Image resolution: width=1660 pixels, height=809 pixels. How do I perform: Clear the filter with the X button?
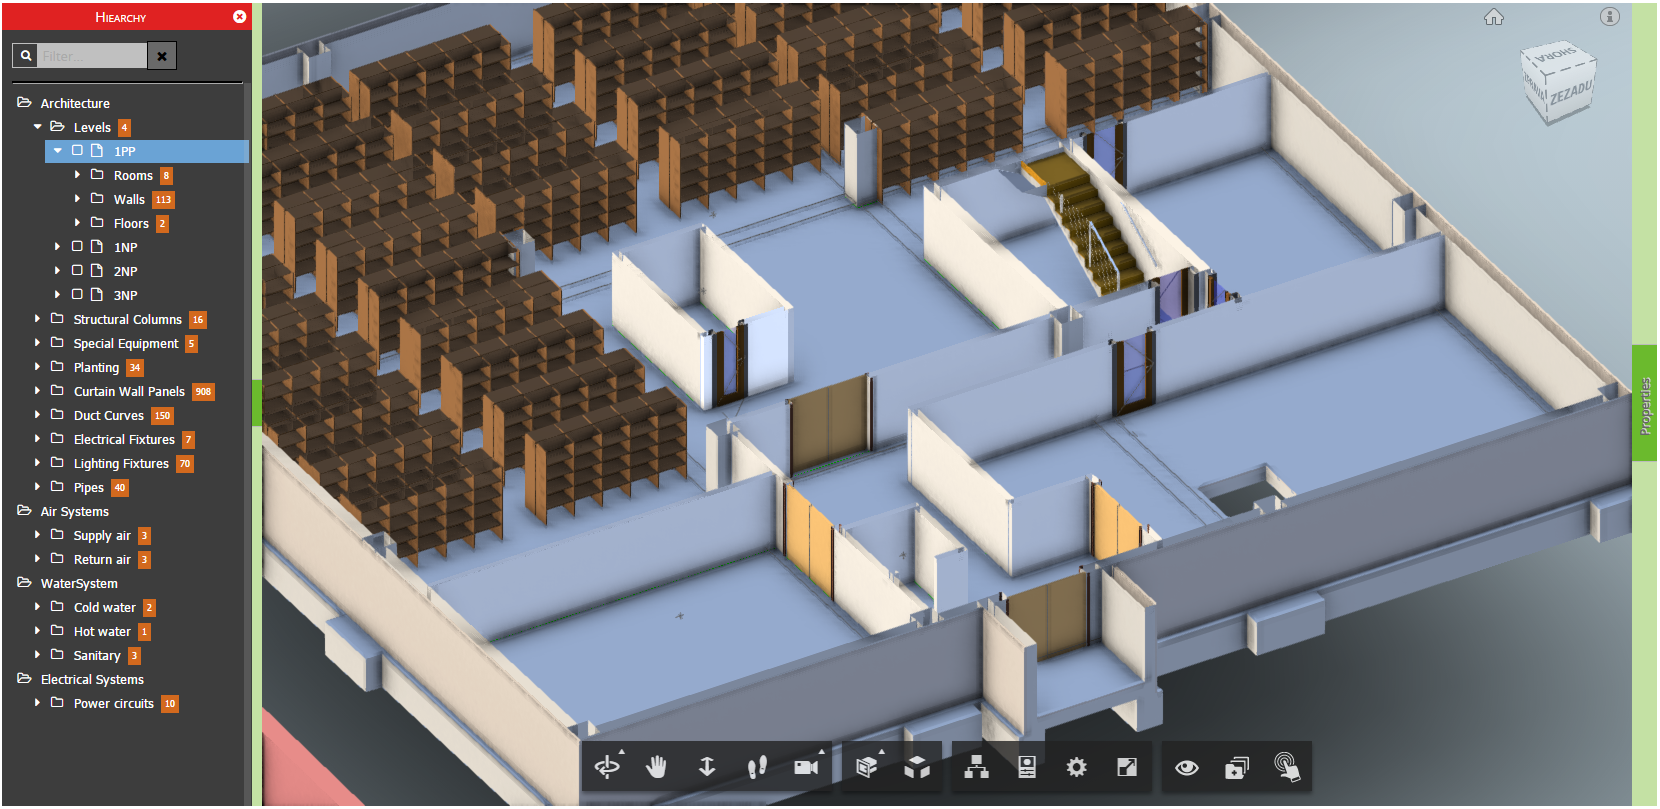click(x=162, y=56)
